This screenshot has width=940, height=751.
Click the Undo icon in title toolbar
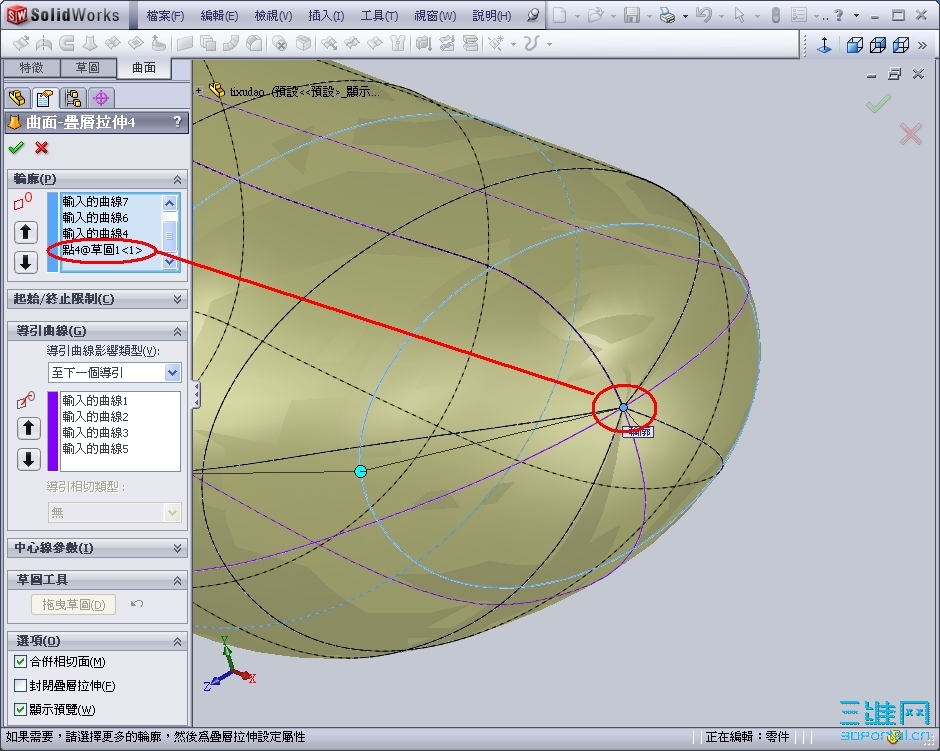coord(704,16)
